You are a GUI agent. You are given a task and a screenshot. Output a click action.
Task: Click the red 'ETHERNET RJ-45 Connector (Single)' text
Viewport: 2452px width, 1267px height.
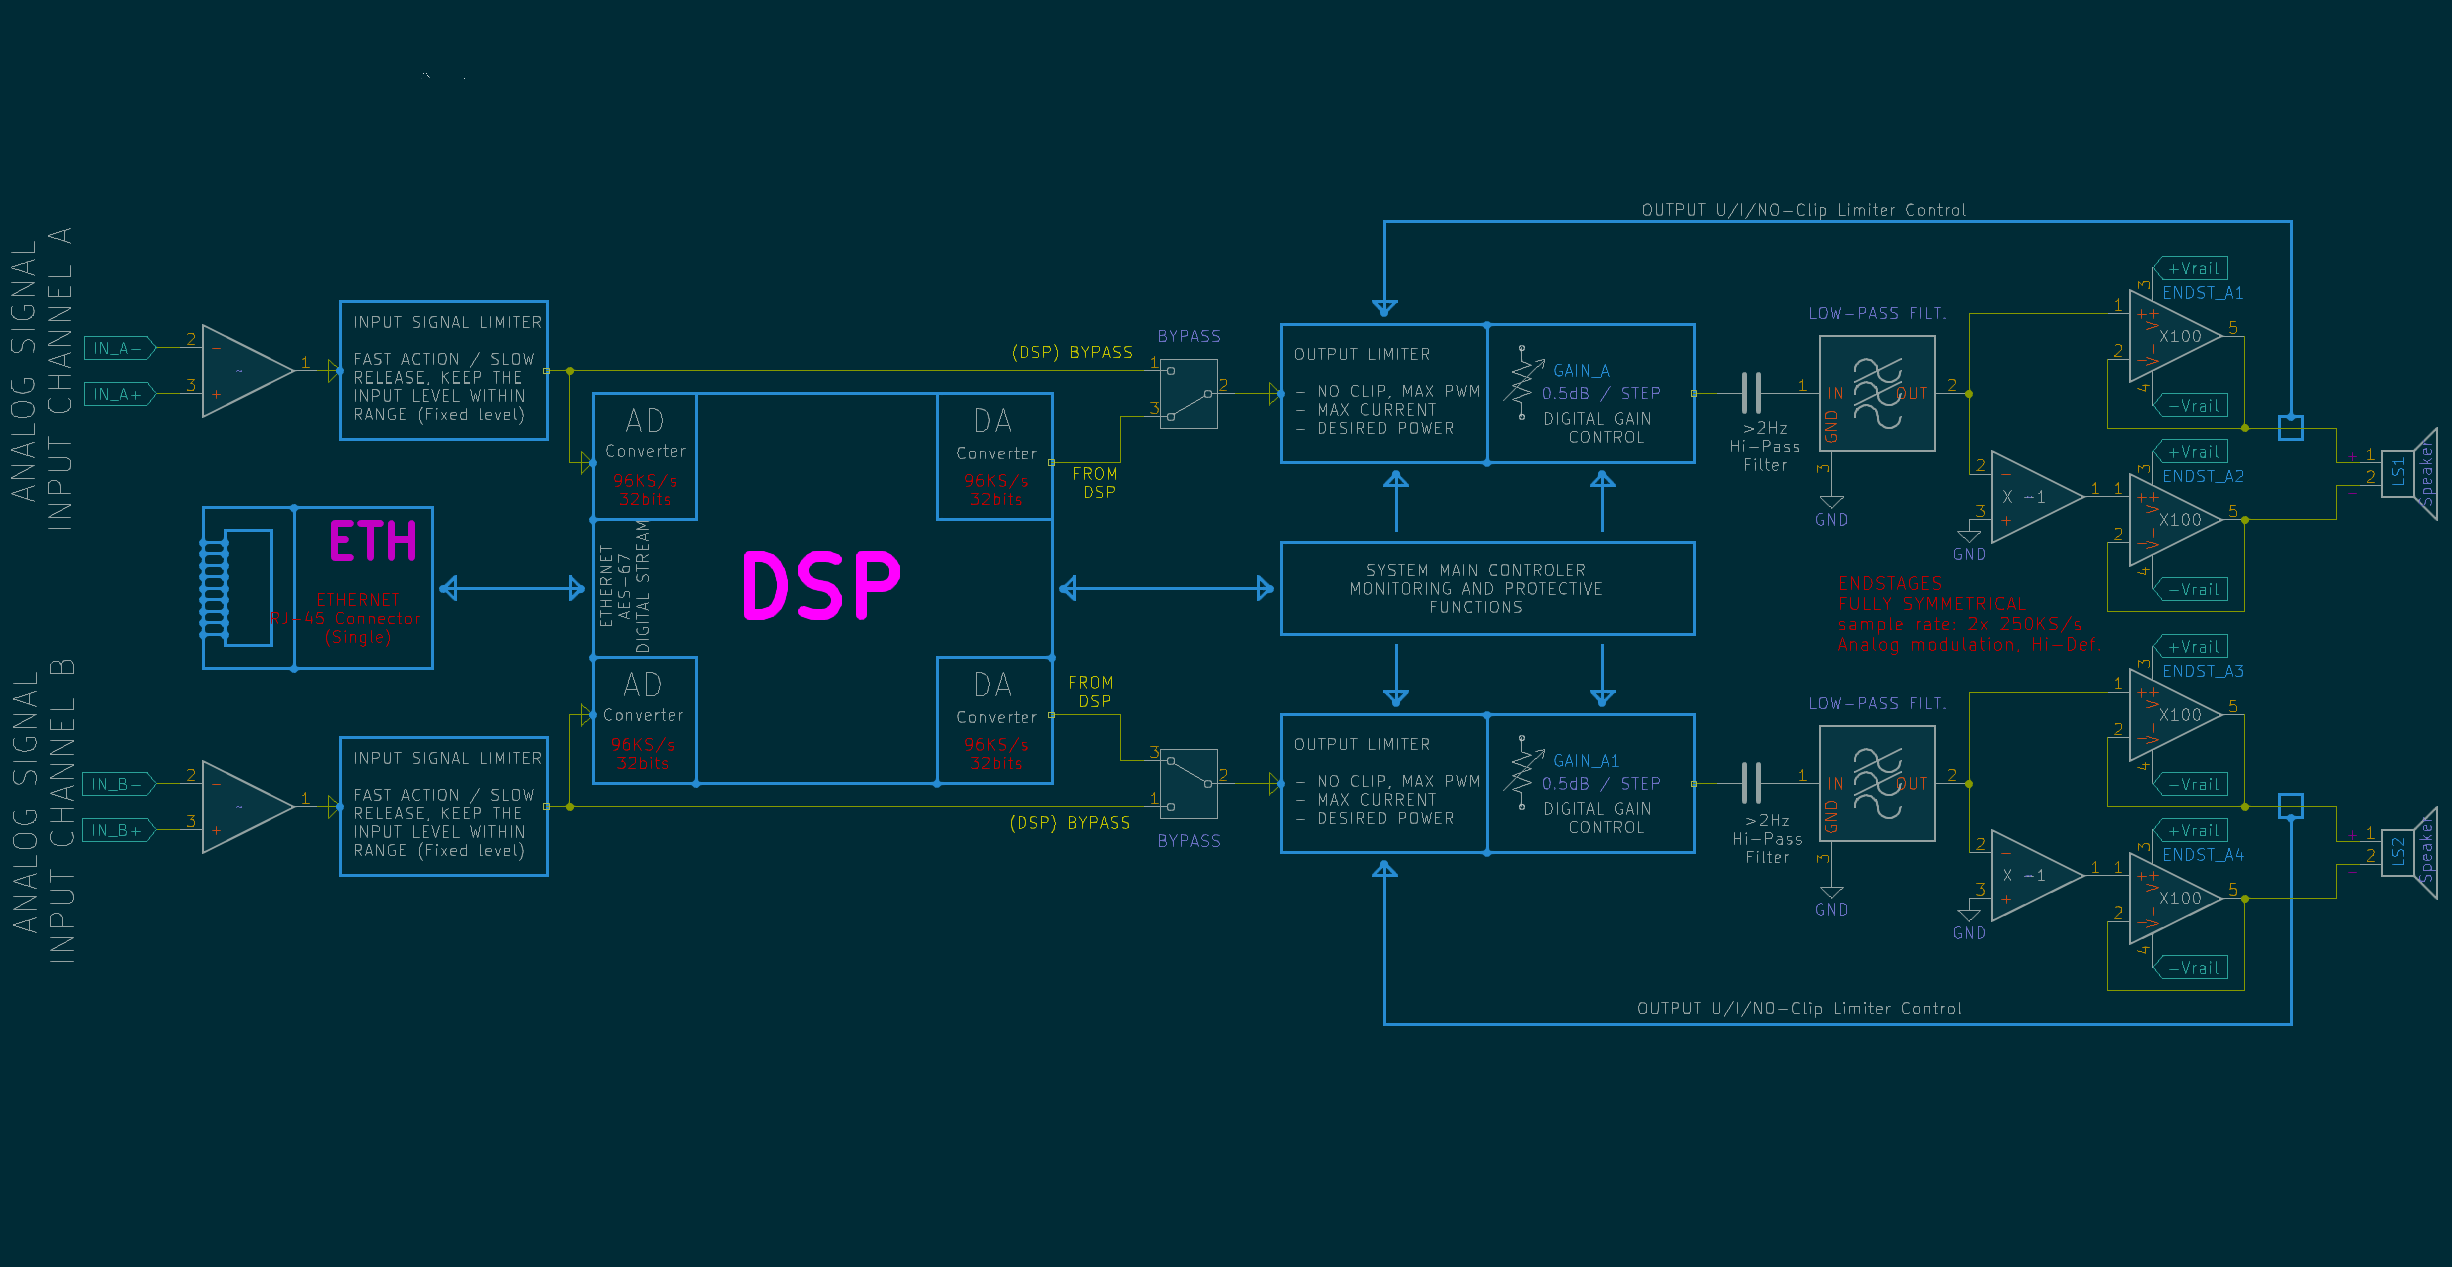pos(346,618)
